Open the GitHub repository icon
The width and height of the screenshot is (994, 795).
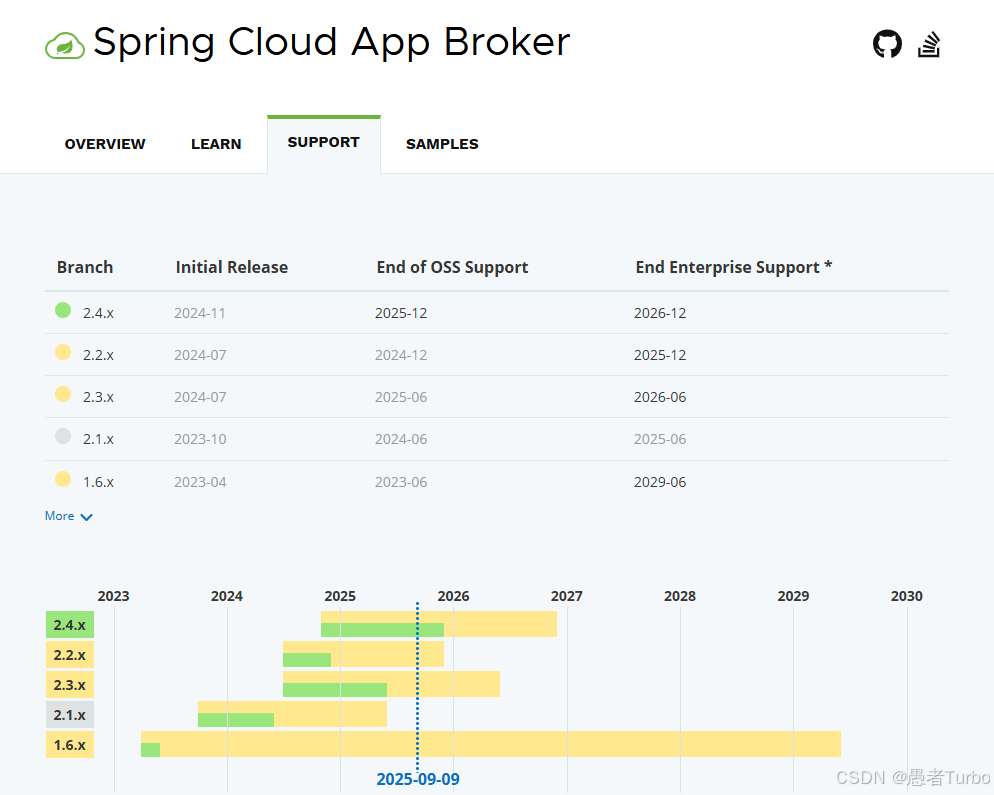tap(887, 44)
